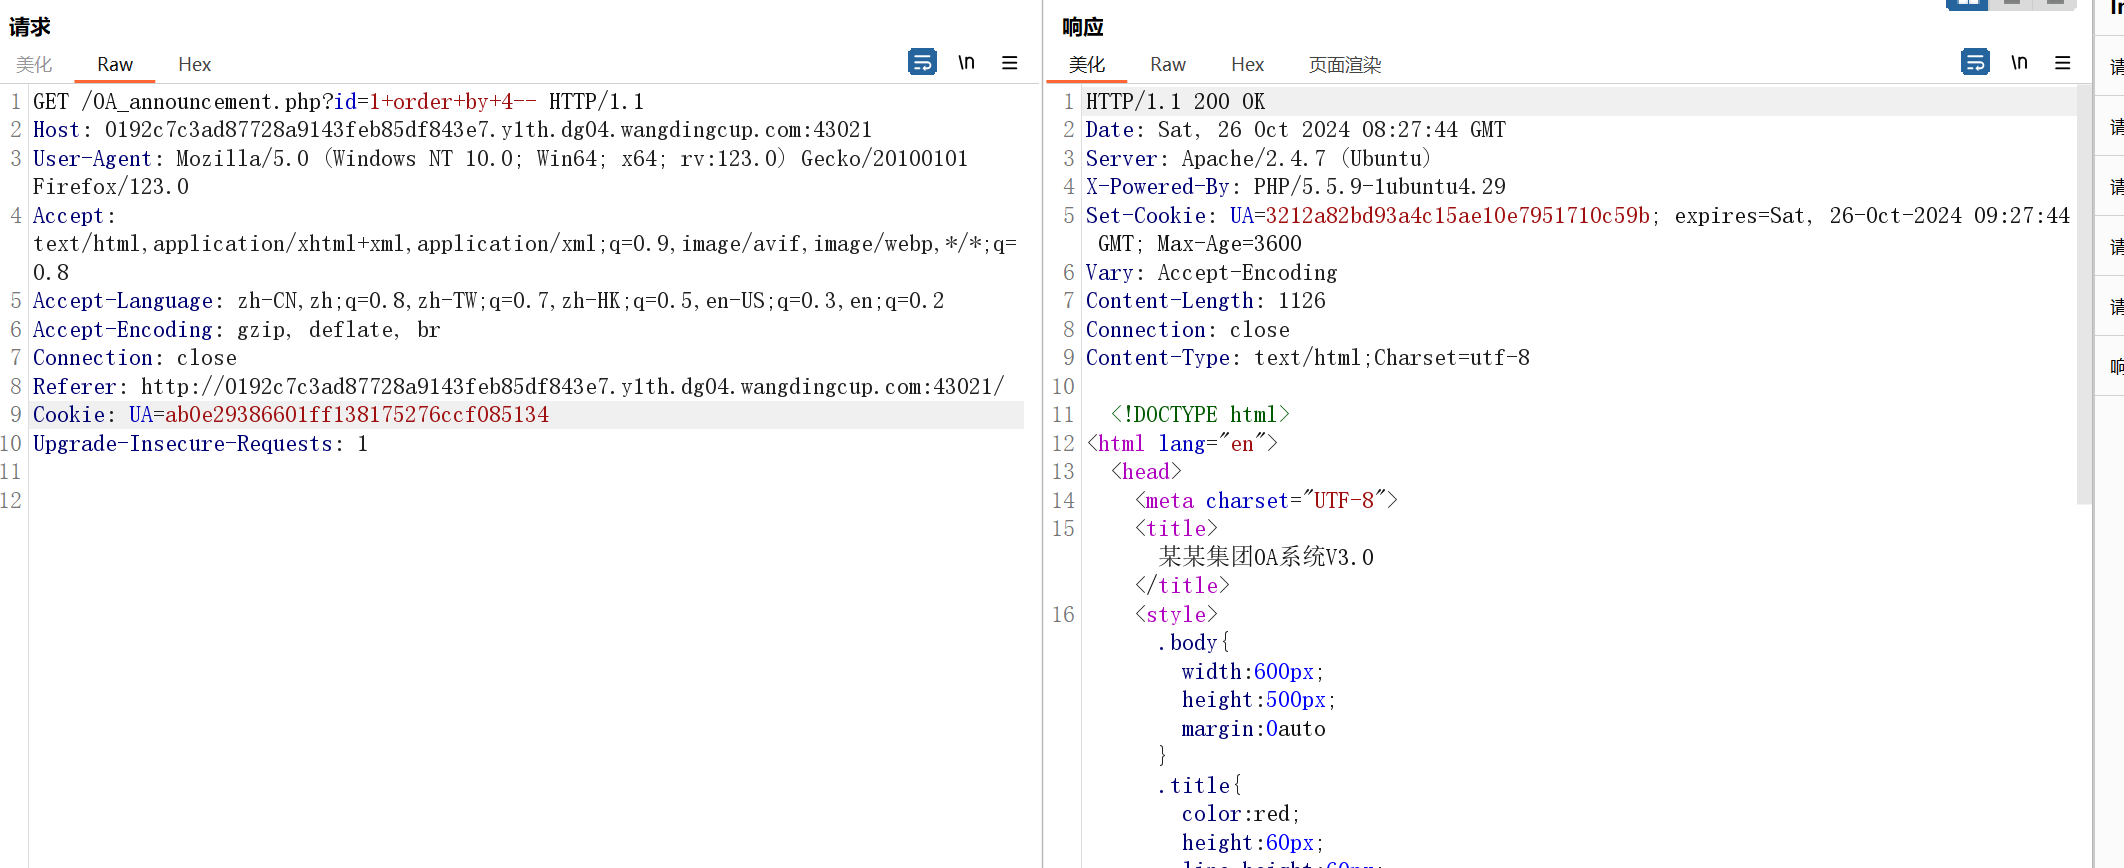Screen dimensions: 2124x868
Task: Select the request Raw tab
Action: [115, 64]
